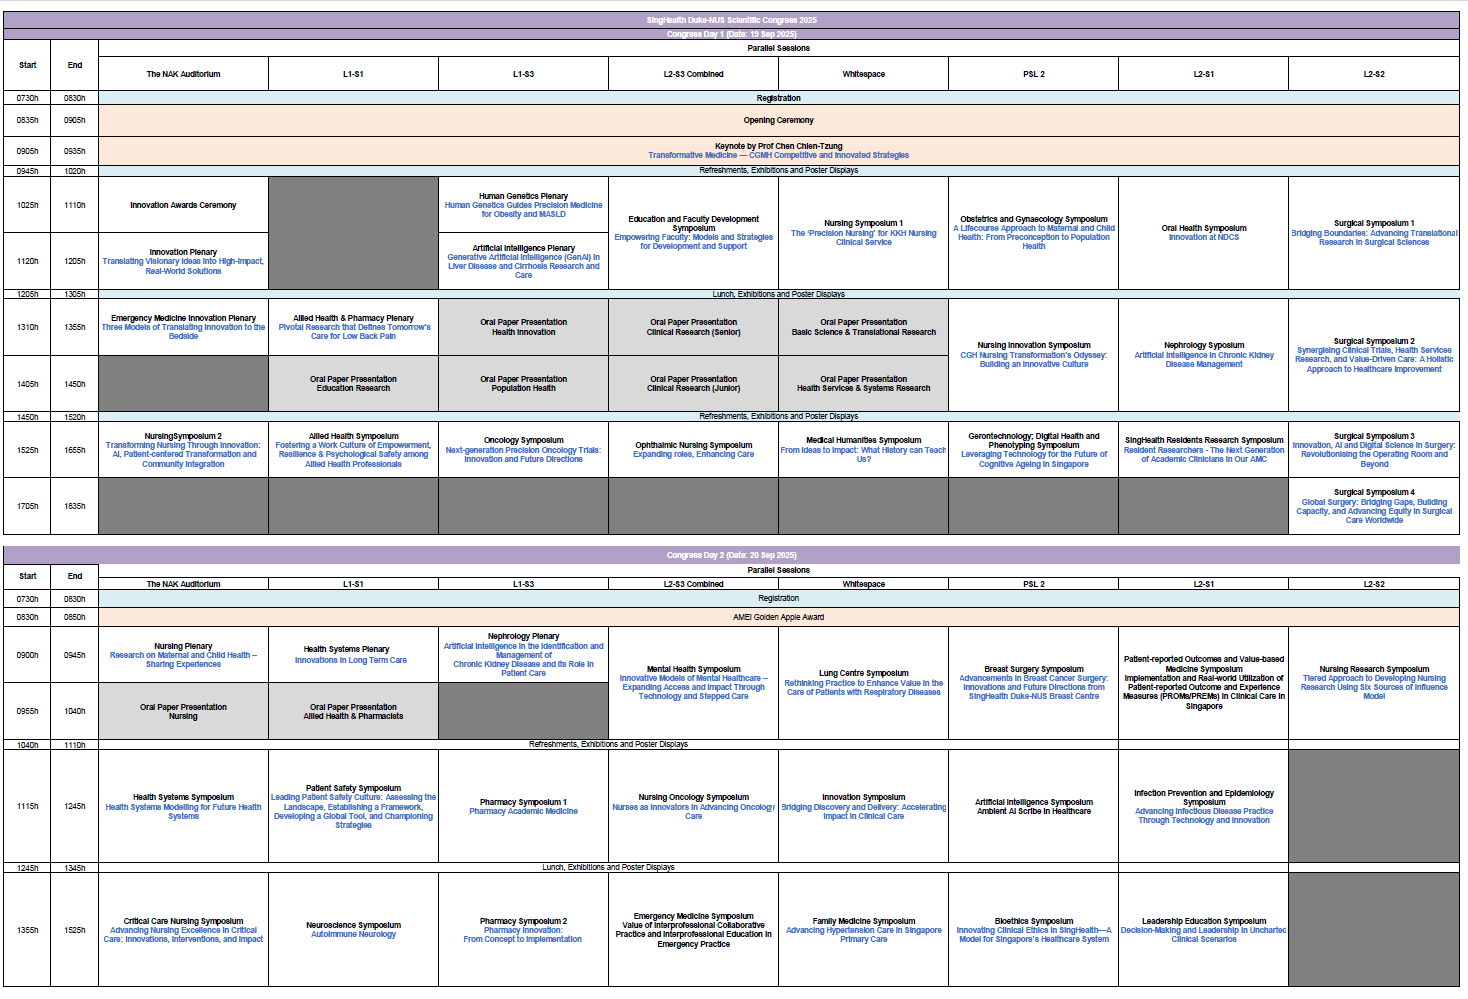The width and height of the screenshot is (1468, 999).
Task: Select the Emergency Medicine Symposium cell
Action: pyautogui.click(x=693, y=930)
